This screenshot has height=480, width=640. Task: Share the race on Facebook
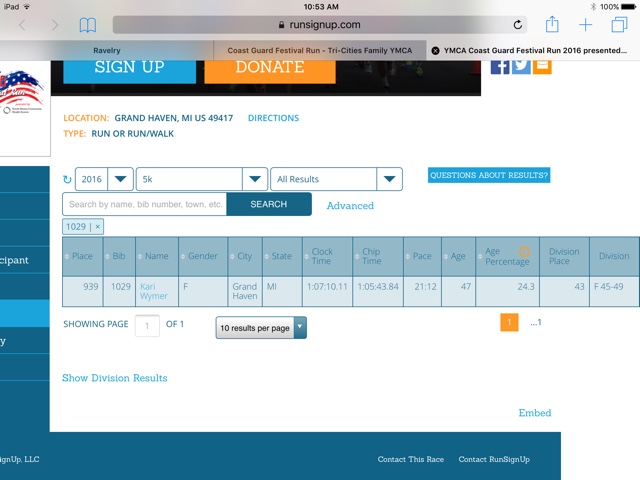pos(500,67)
